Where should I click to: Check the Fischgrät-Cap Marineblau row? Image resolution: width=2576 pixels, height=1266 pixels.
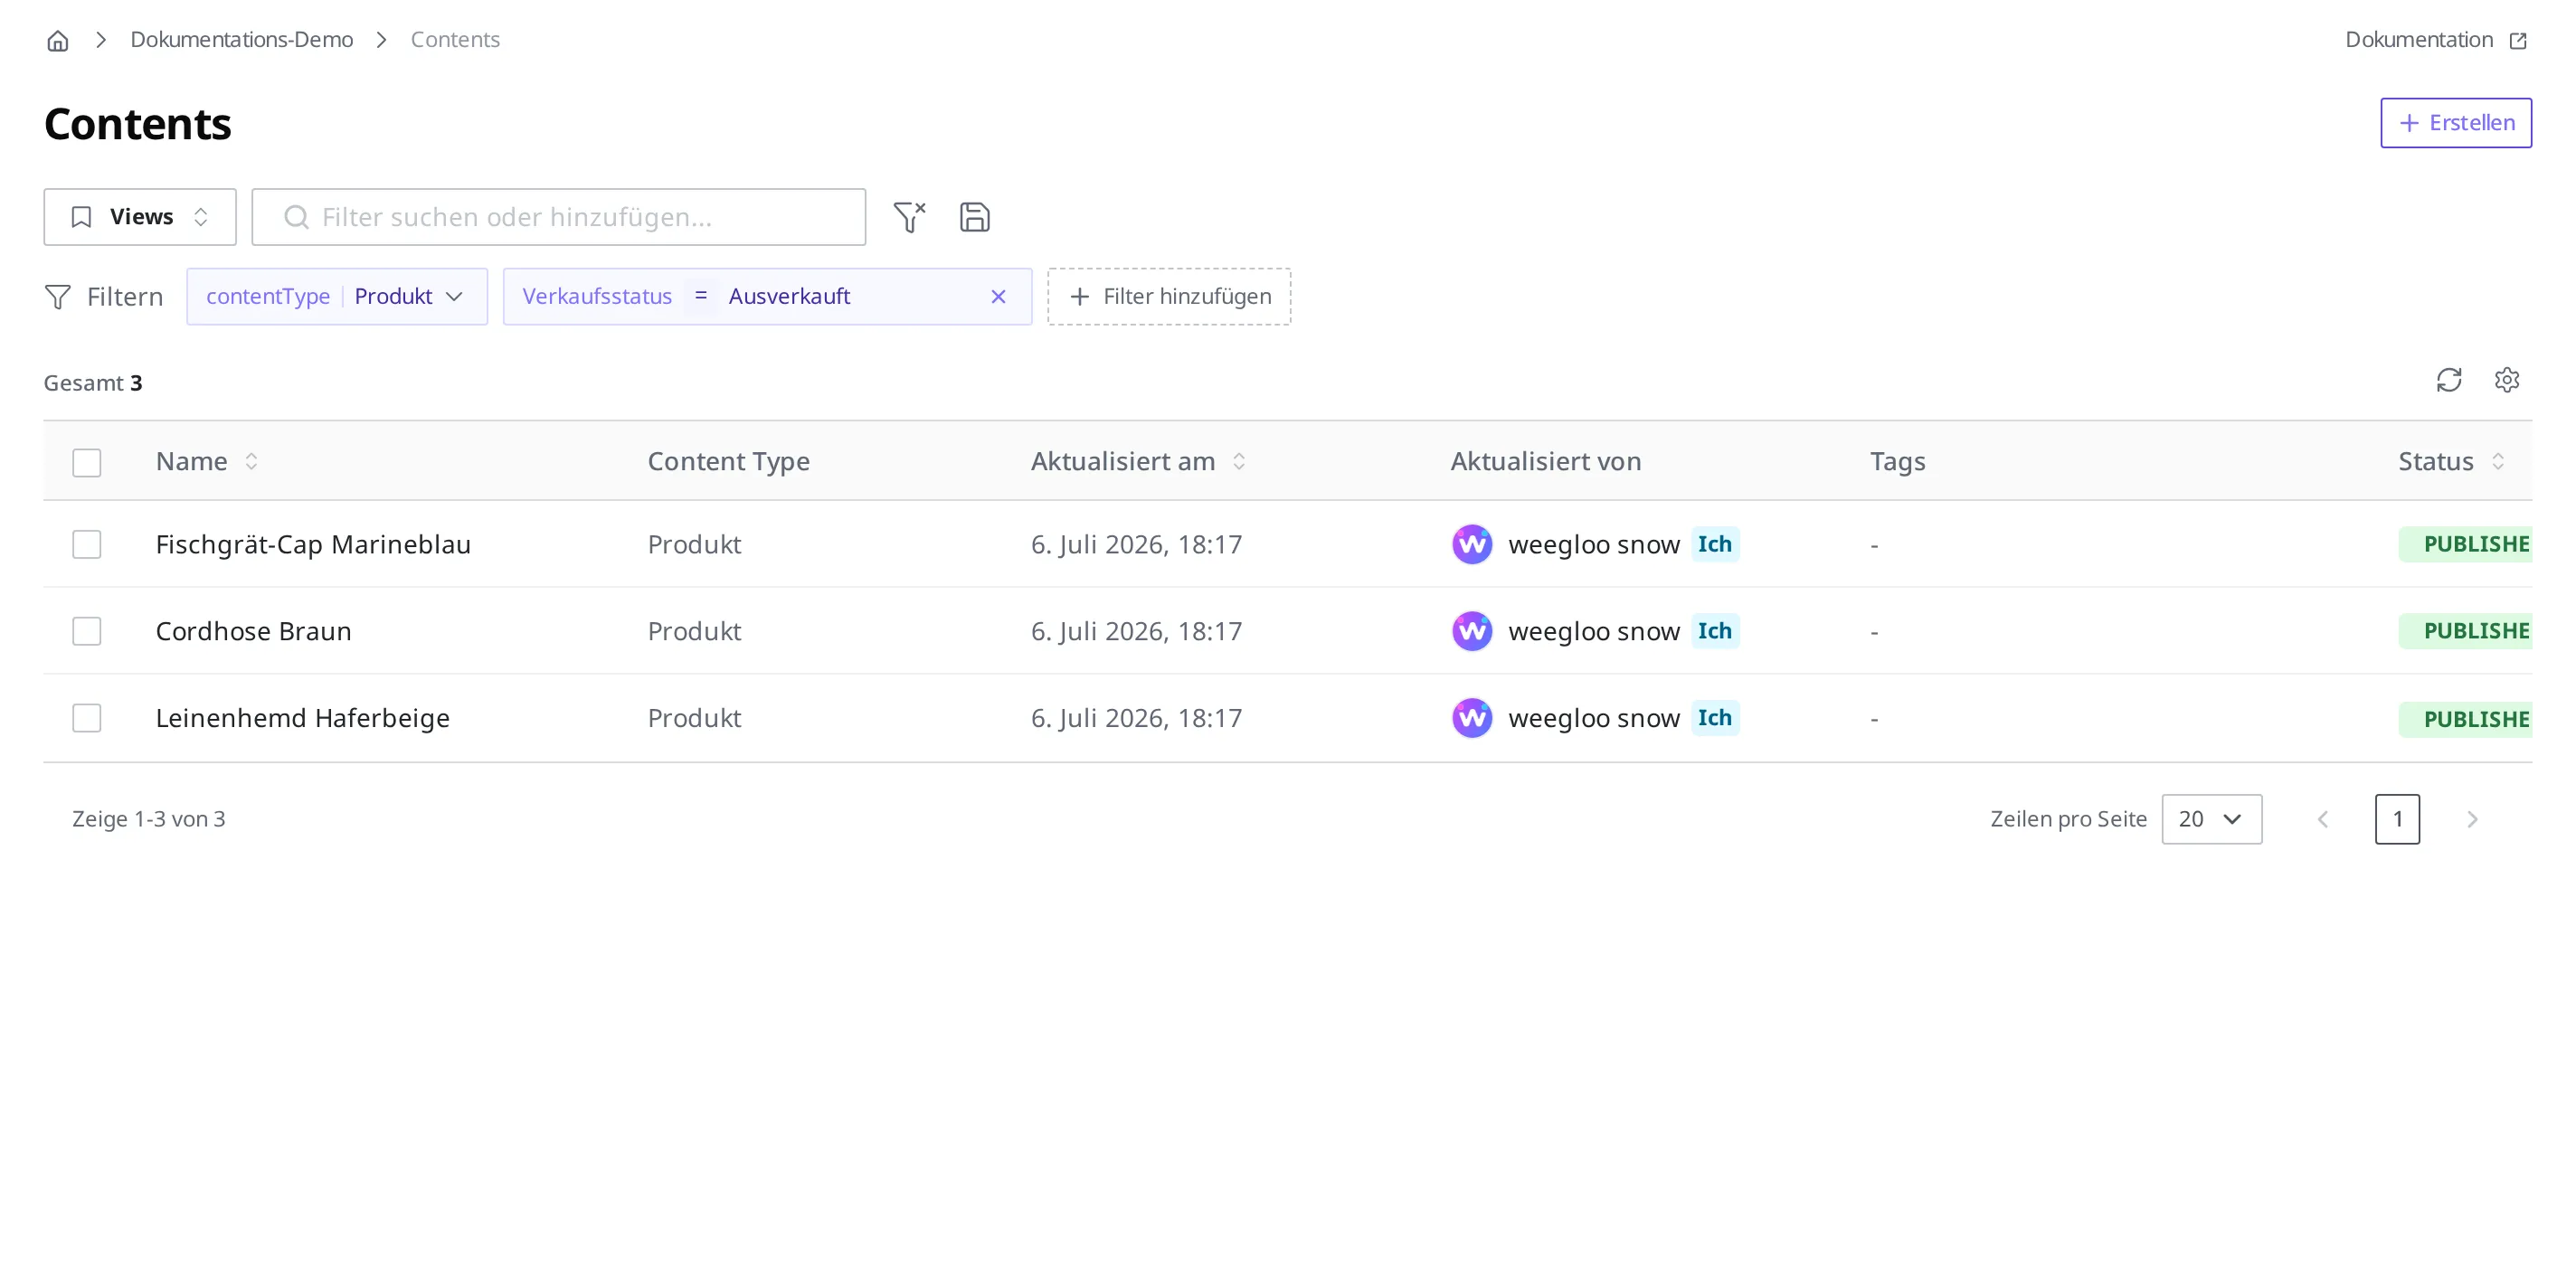[x=87, y=544]
